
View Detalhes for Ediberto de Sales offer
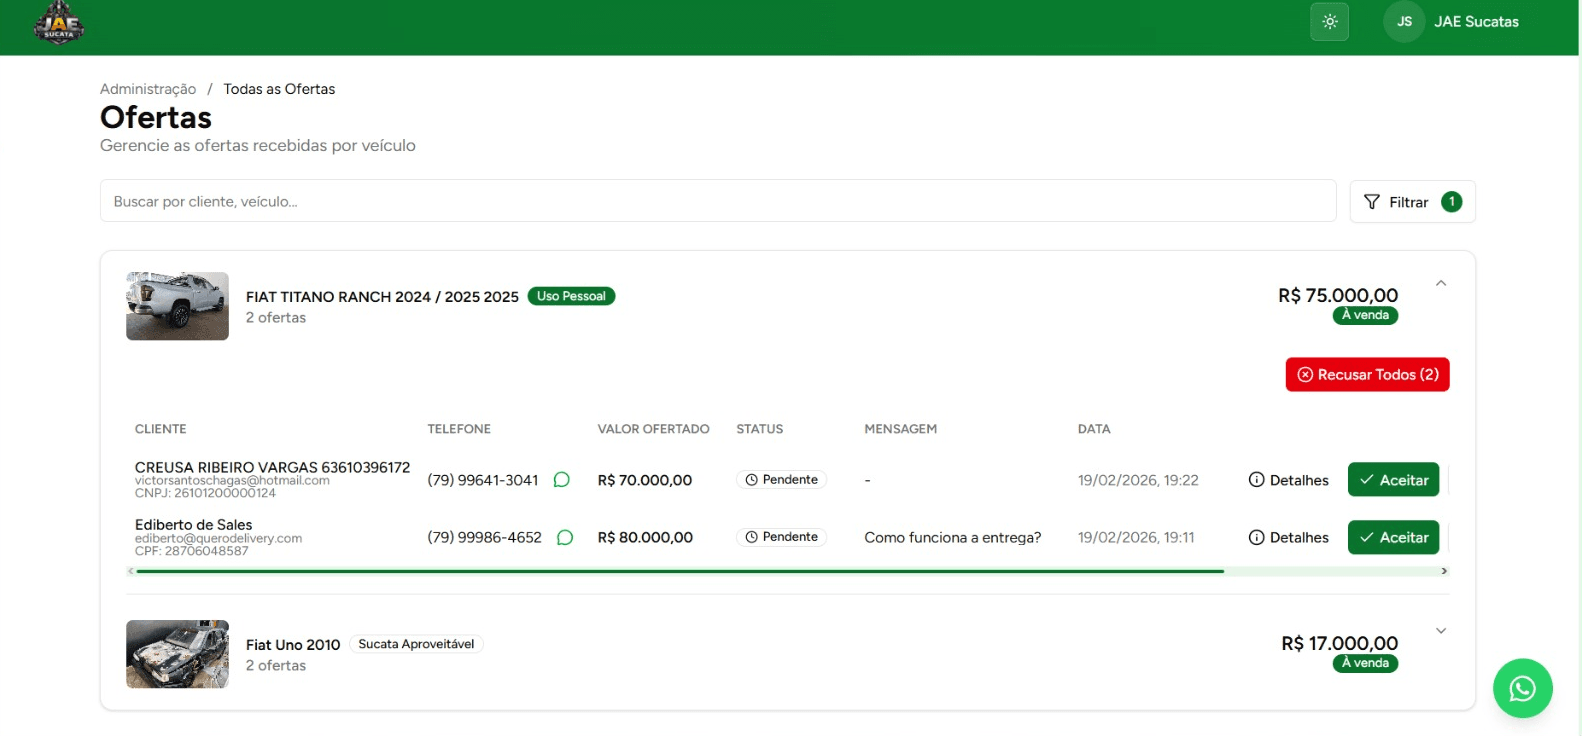tap(1288, 538)
